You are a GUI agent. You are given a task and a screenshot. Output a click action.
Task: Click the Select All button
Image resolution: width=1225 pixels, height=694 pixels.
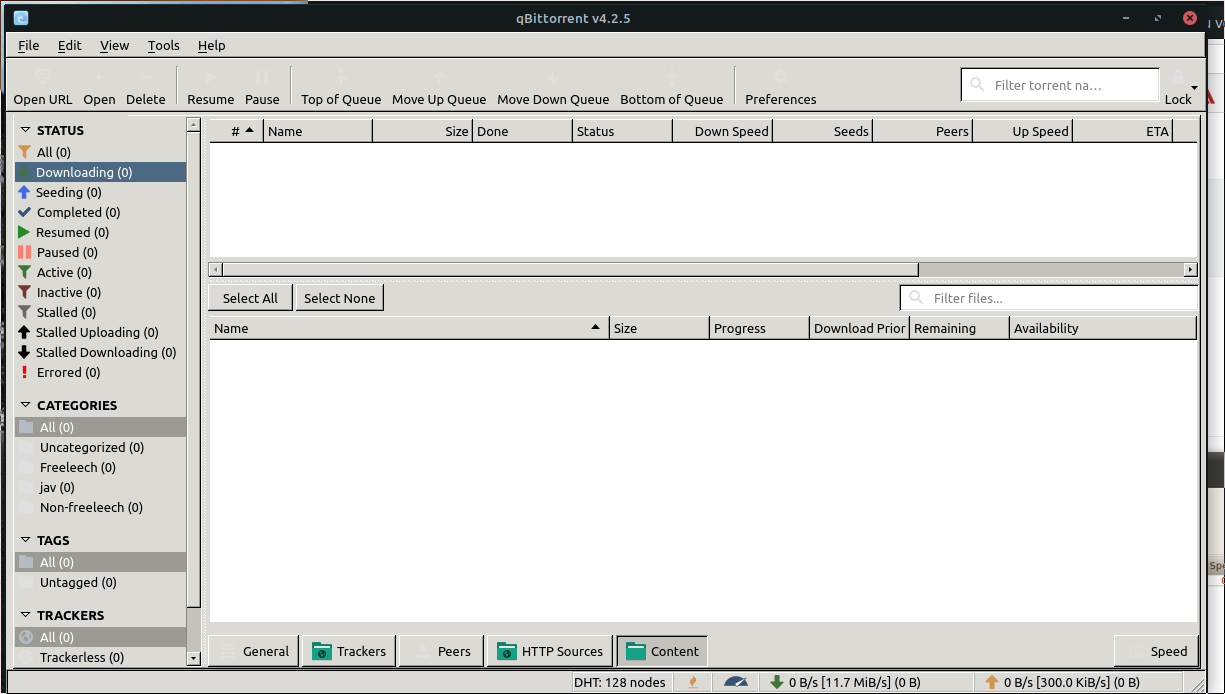pos(250,298)
